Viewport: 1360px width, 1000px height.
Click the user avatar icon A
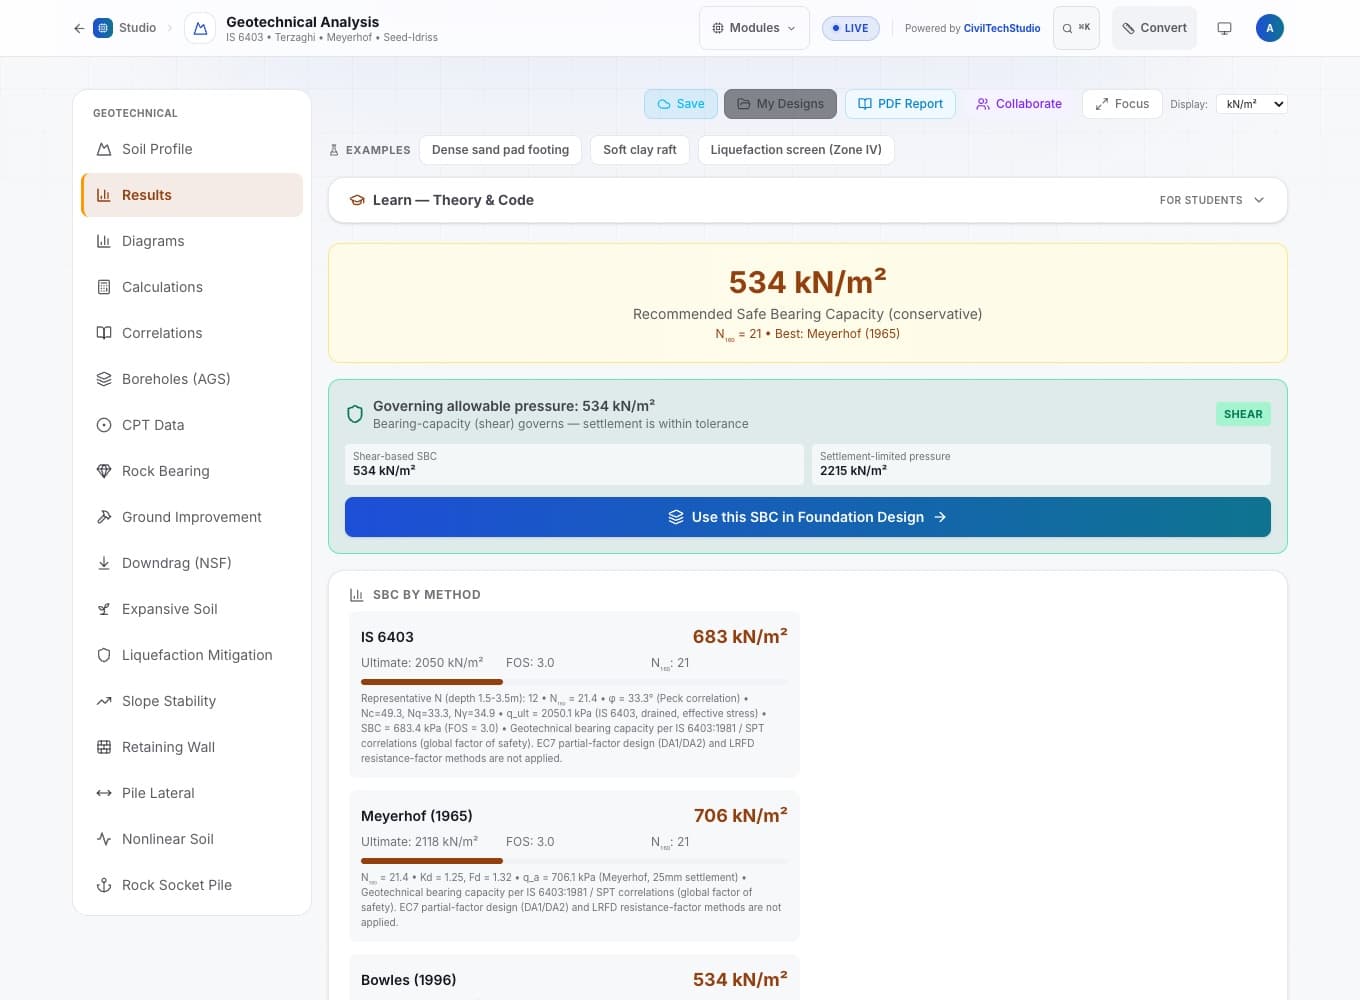1269,28
